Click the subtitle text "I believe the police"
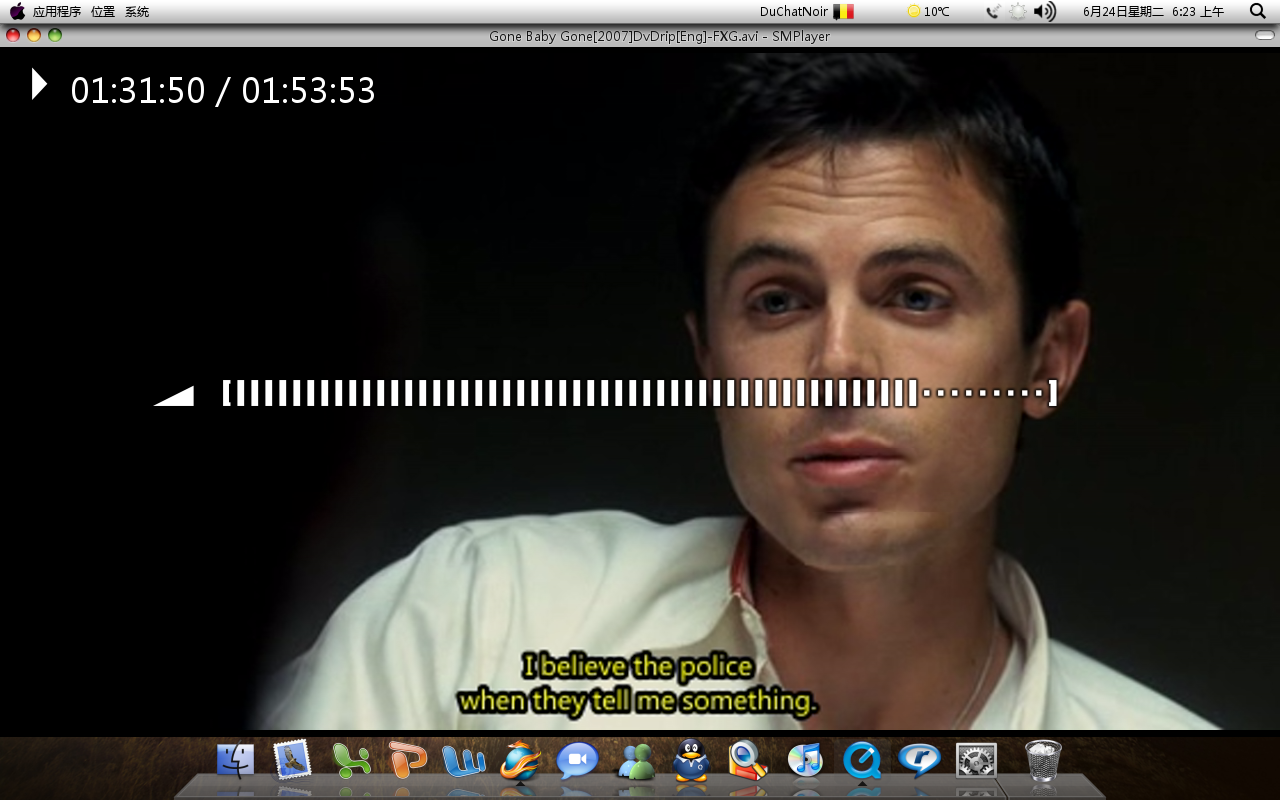 [x=638, y=666]
